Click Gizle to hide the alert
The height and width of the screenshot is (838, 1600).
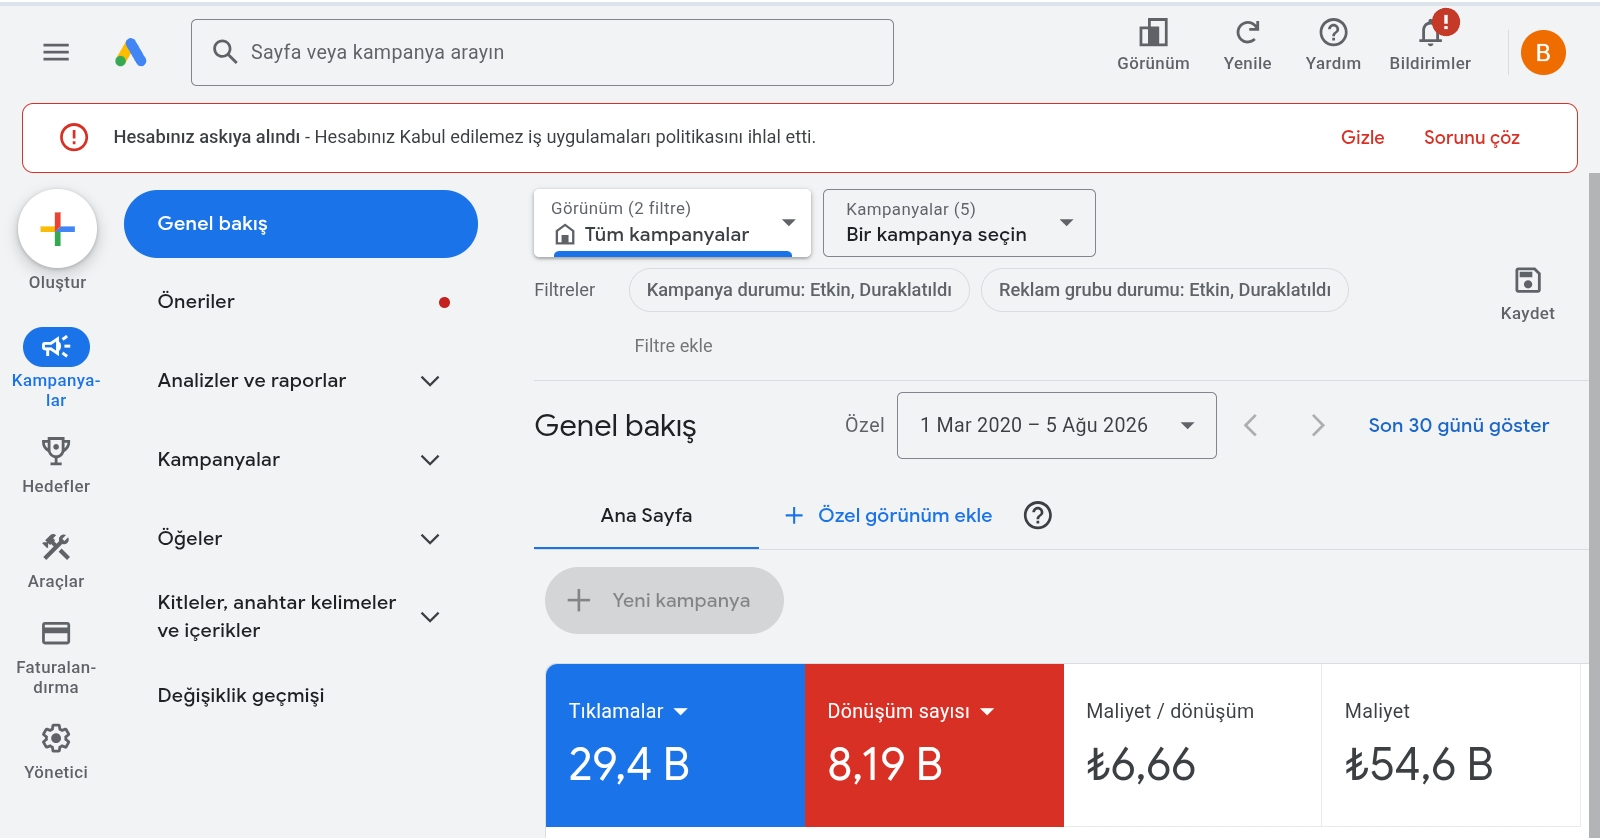(1362, 137)
